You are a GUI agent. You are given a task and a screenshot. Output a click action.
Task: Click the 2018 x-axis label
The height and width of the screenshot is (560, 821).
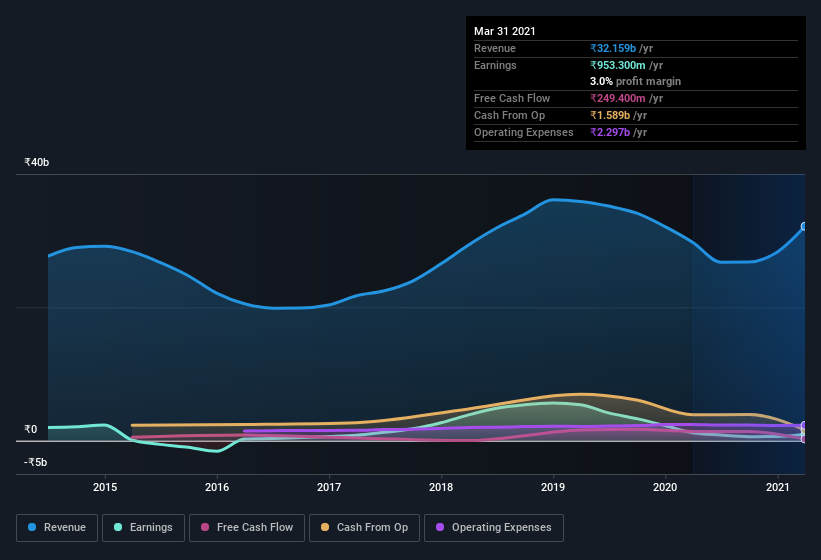(441, 487)
